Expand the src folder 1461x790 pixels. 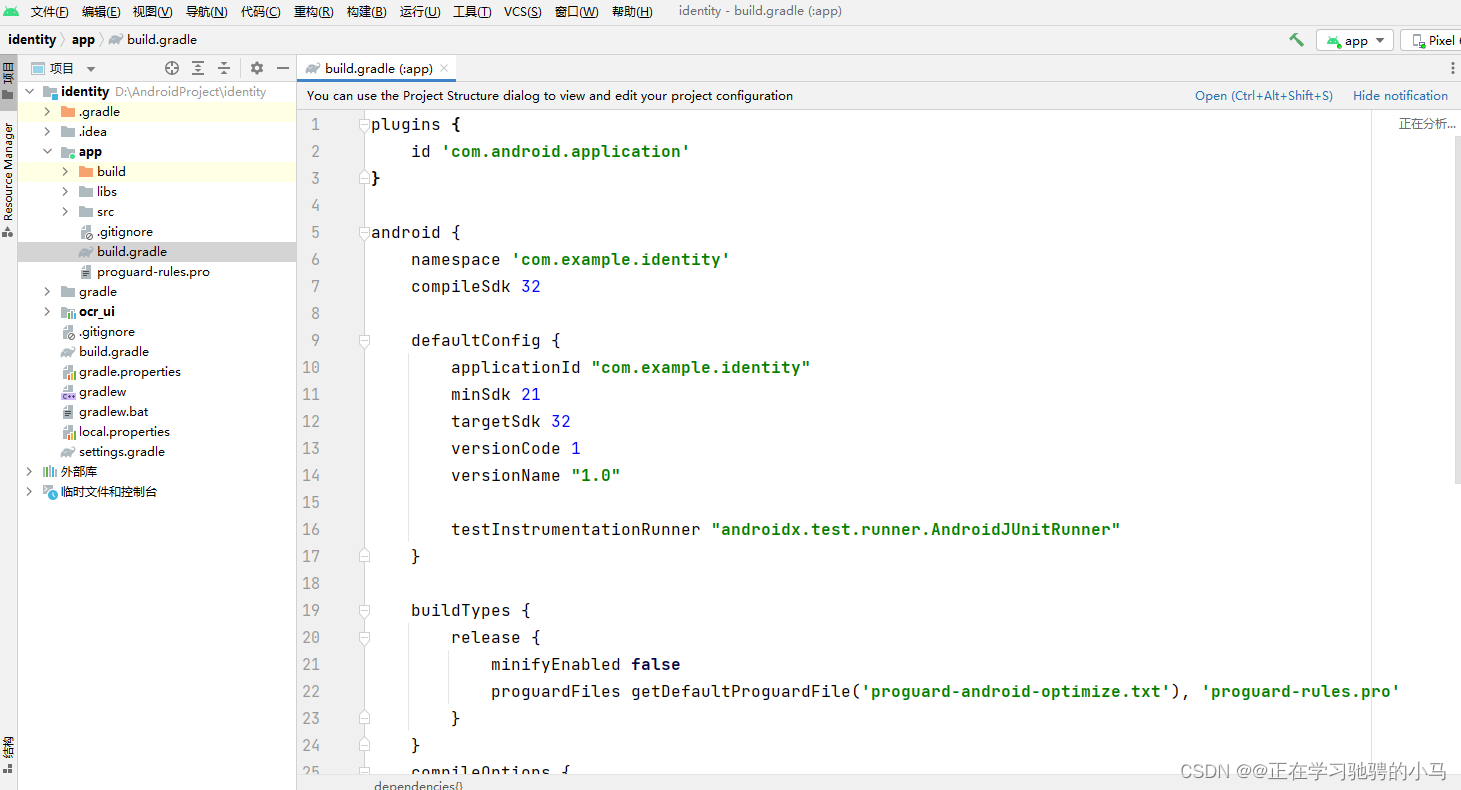click(65, 211)
